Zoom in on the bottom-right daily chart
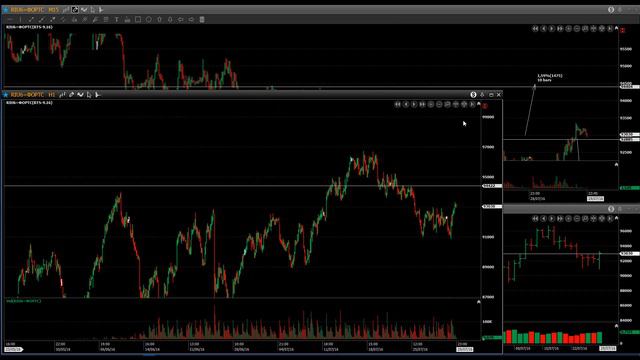The height and width of the screenshot is (360, 640). pyautogui.click(x=569, y=219)
